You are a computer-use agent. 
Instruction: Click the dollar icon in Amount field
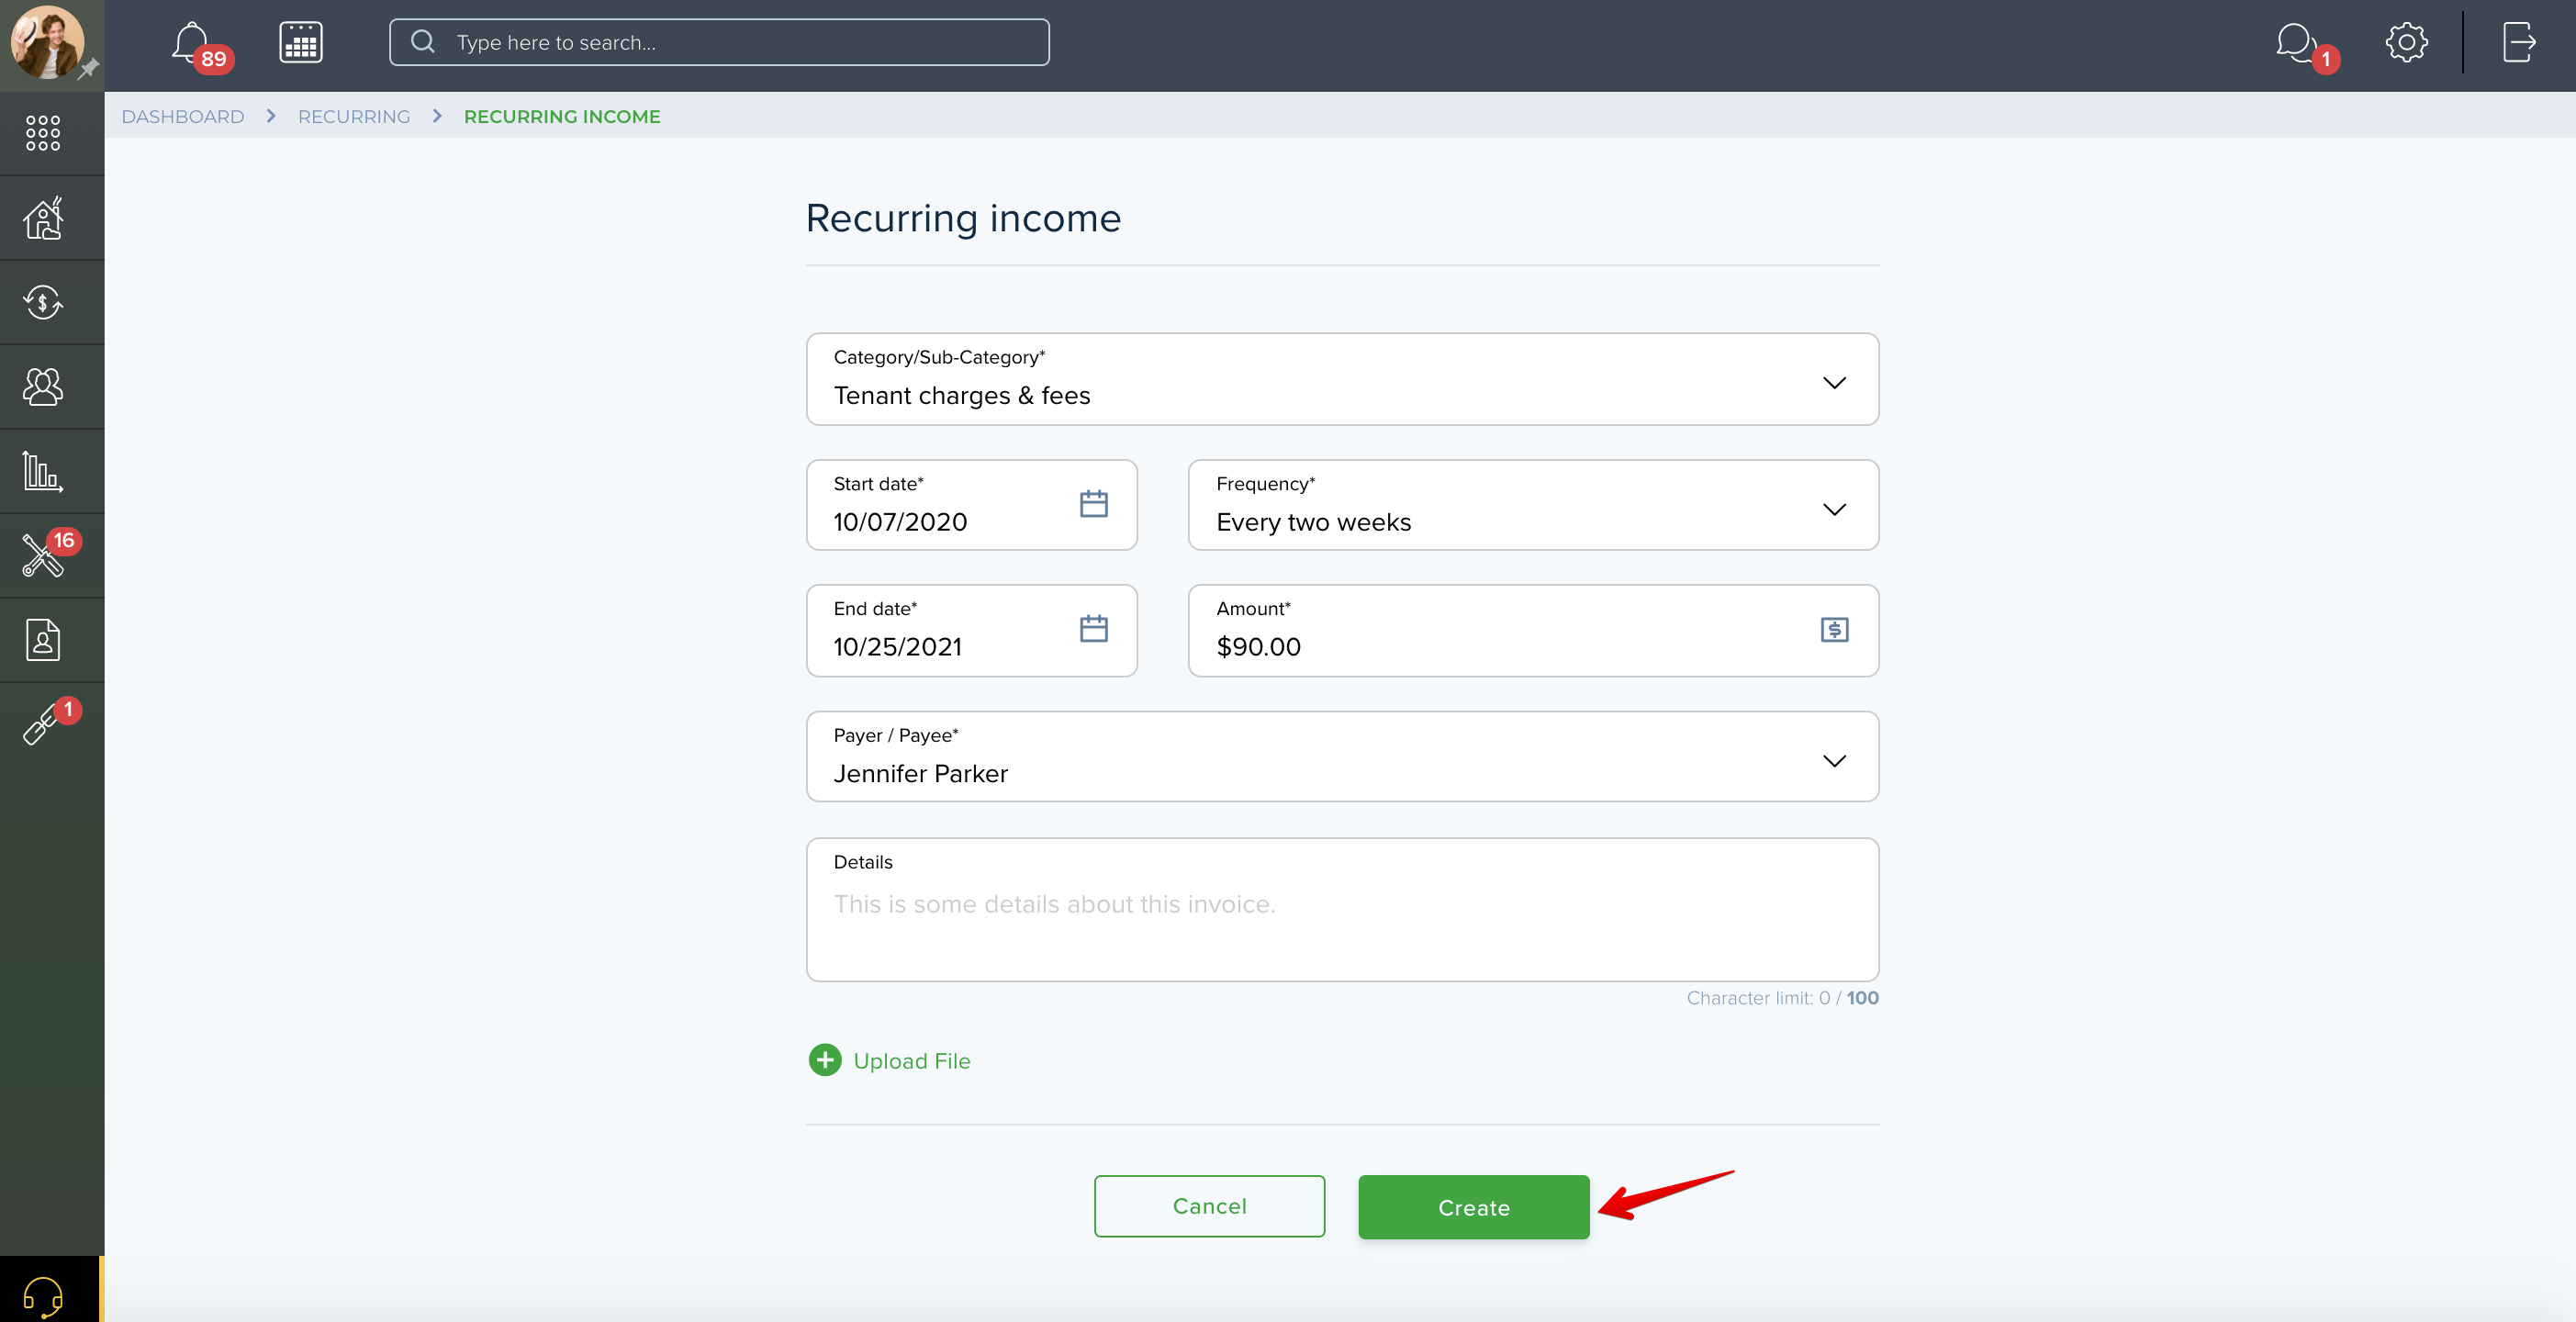pos(1834,630)
